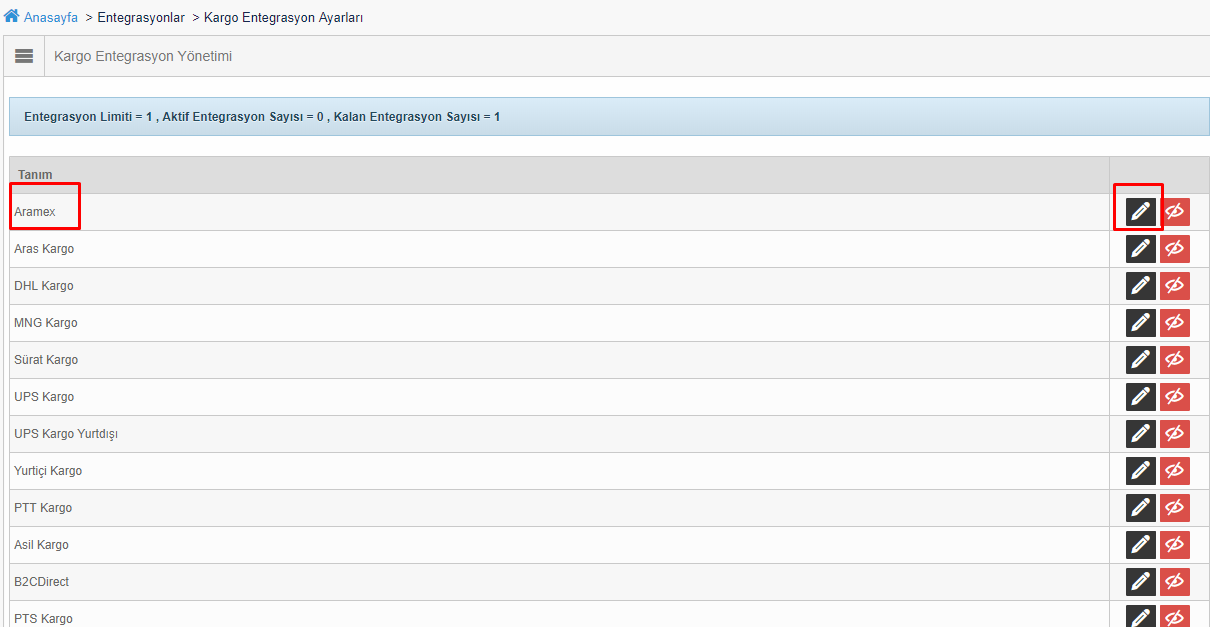Edit Sürat Kargo integration settings
1210x627 pixels.
click(1141, 360)
